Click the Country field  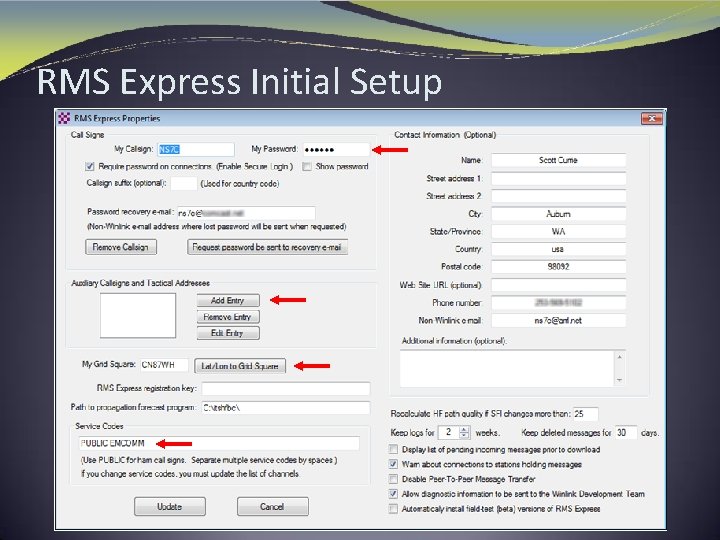tap(558, 249)
